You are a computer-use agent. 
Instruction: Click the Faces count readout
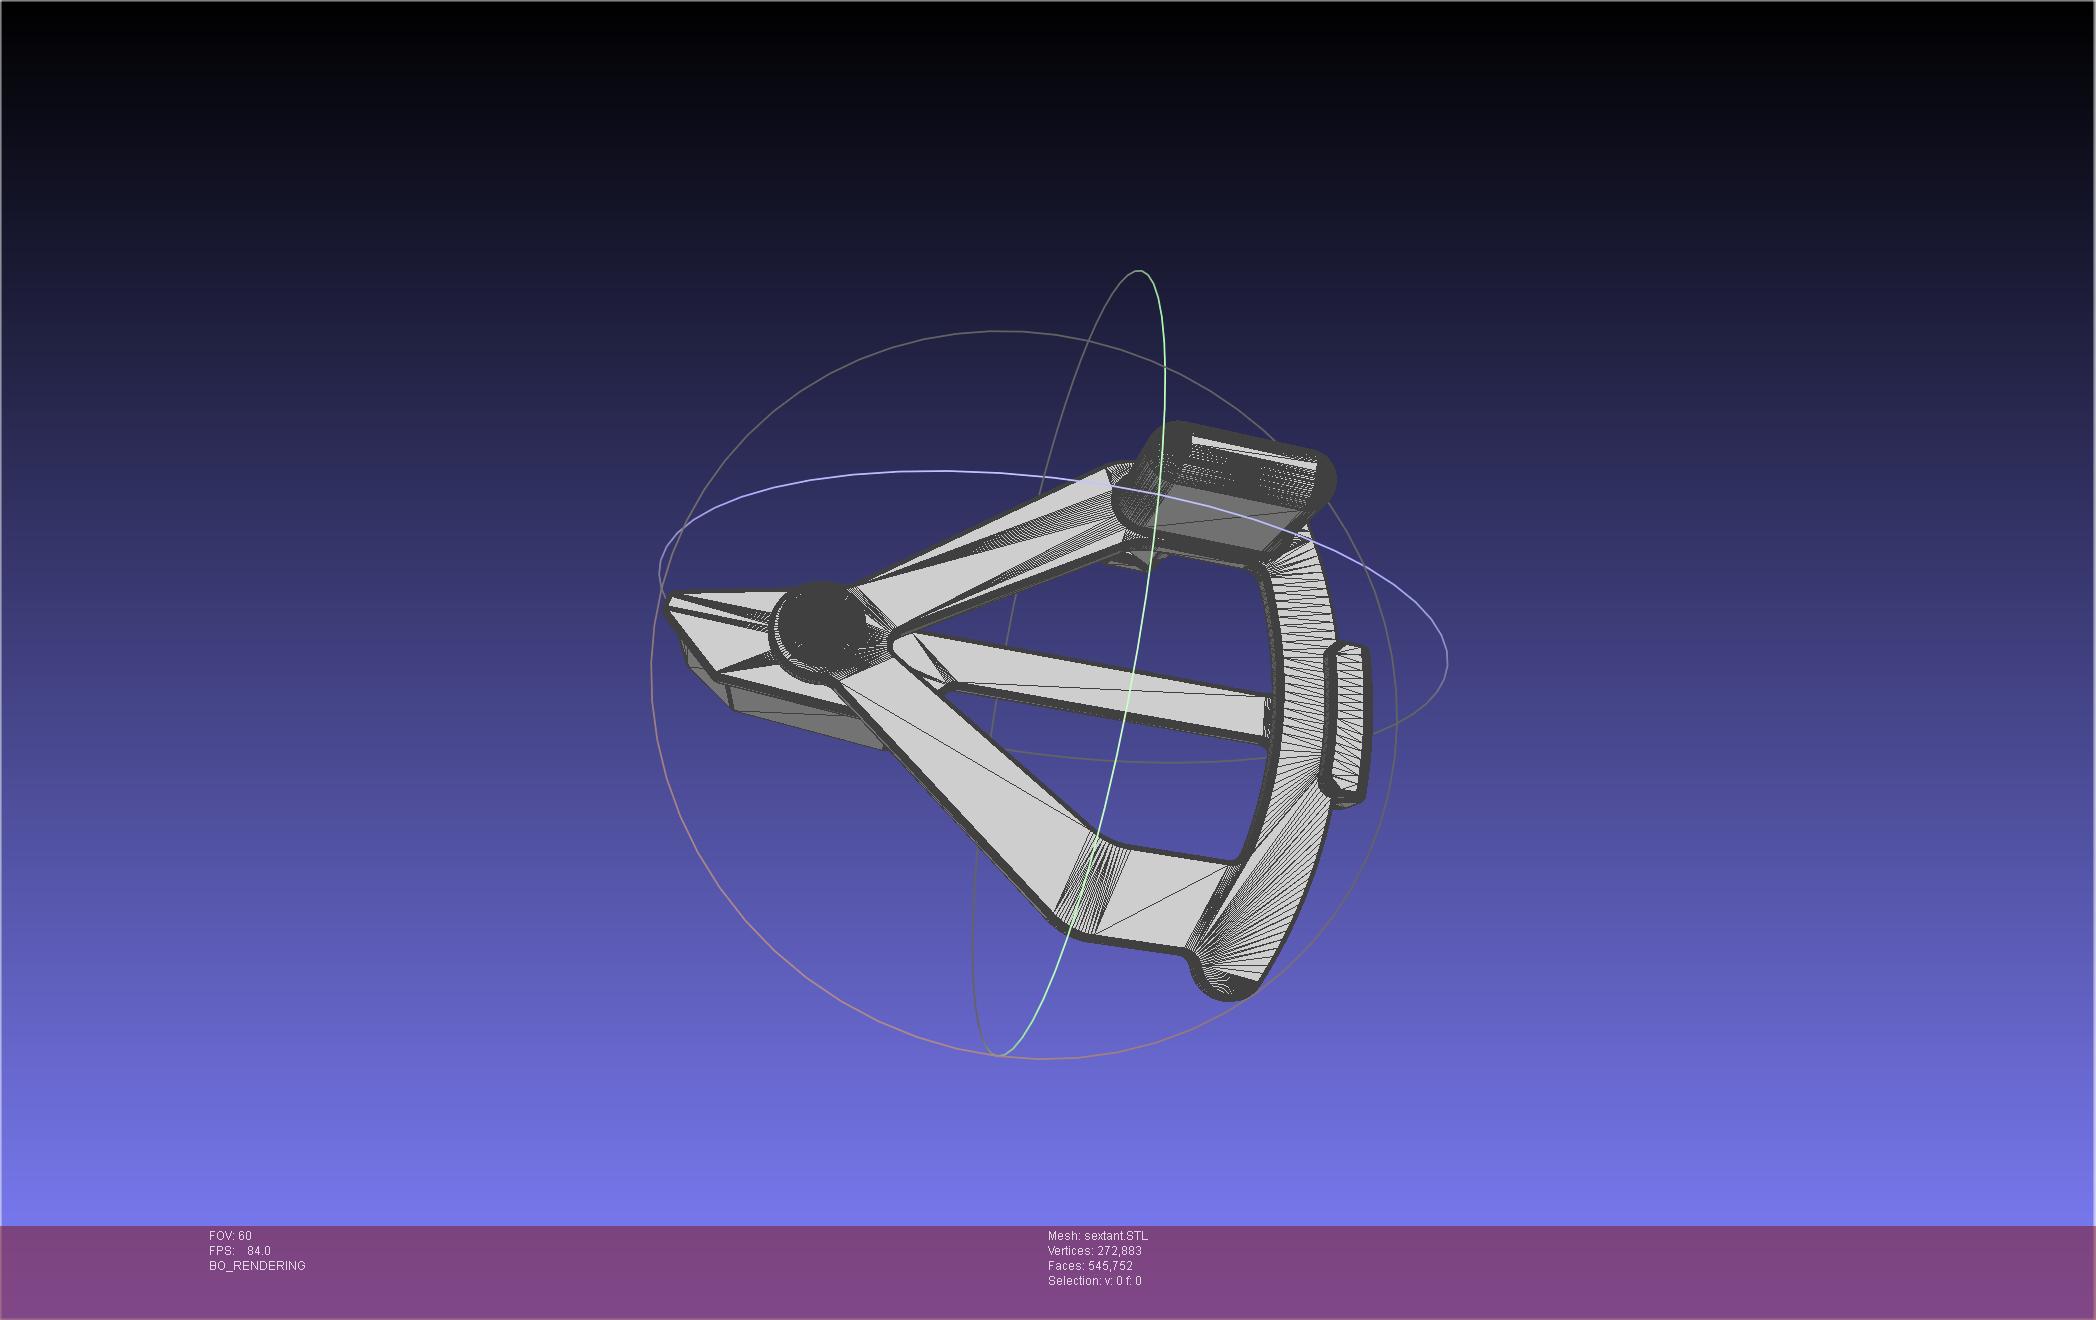(1090, 1266)
